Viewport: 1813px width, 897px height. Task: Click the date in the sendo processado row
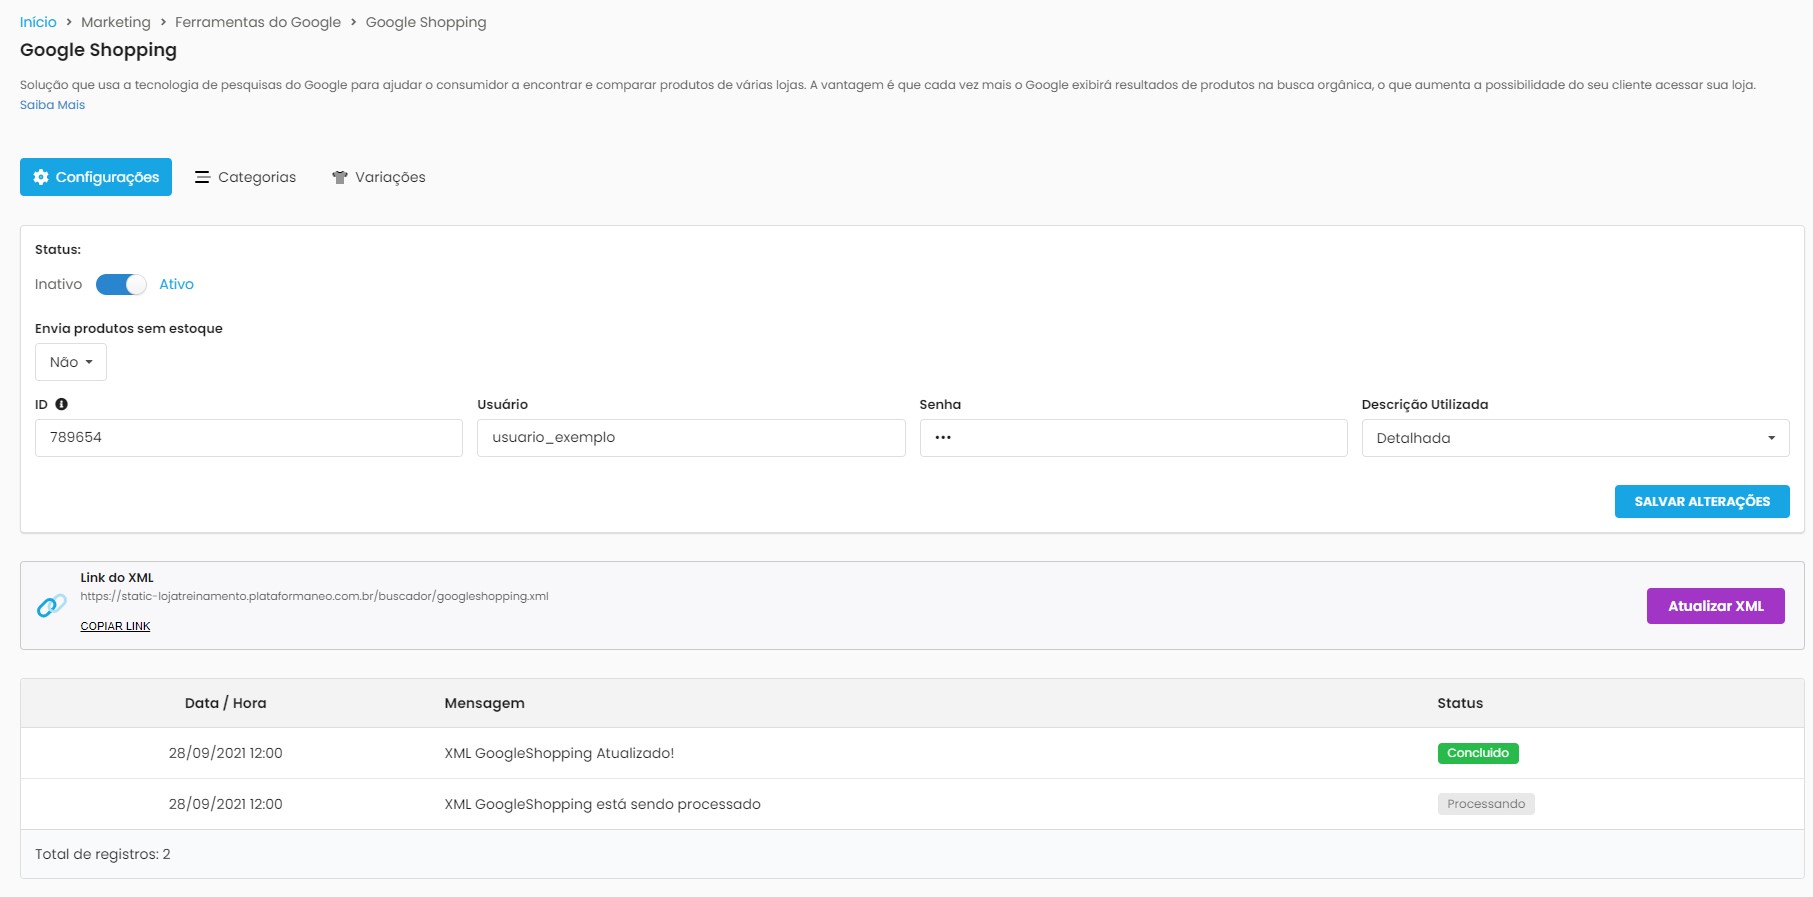pyautogui.click(x=226, y=804)
